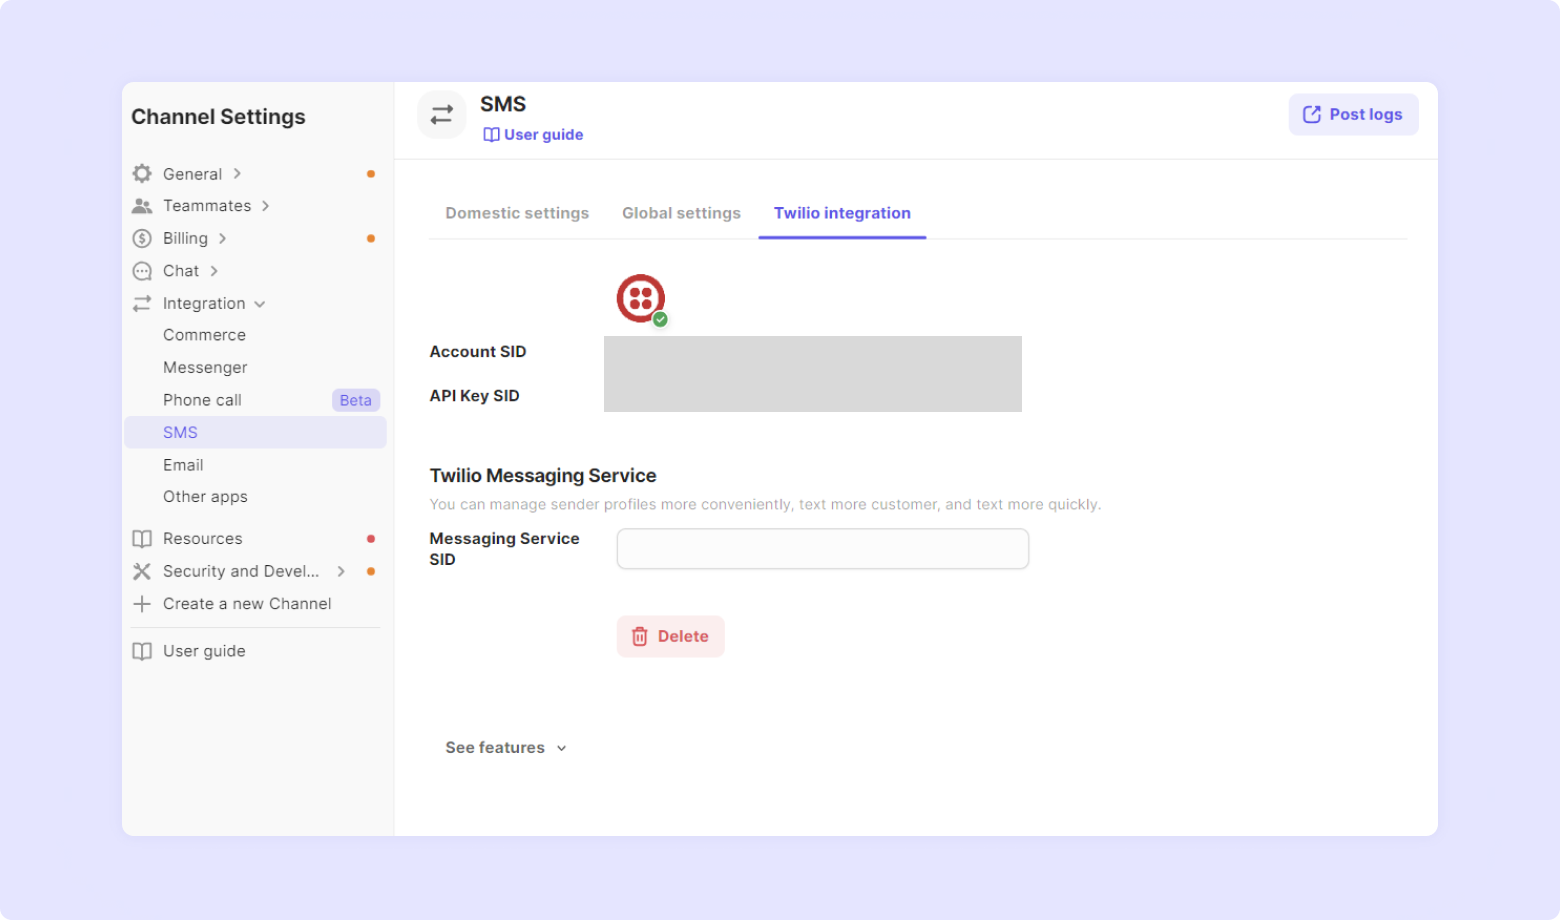
Task: Click Create a new Channel
Action: 247,604
